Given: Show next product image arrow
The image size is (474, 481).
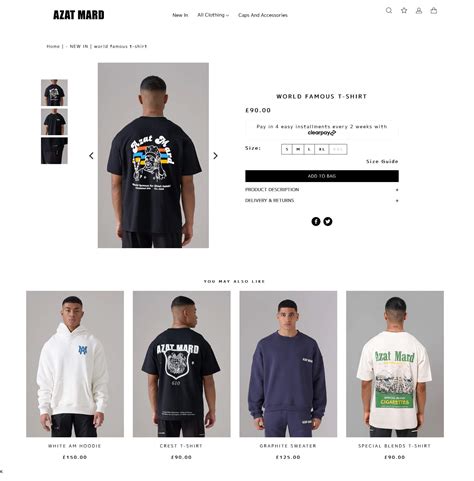Looking at the screenshot, I should [215, 156].
